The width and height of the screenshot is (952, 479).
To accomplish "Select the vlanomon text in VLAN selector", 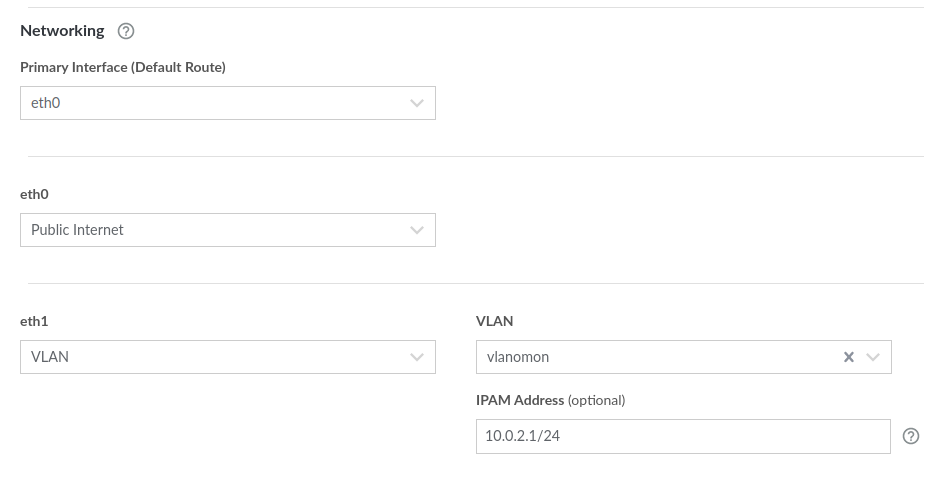I will [518, 357].
